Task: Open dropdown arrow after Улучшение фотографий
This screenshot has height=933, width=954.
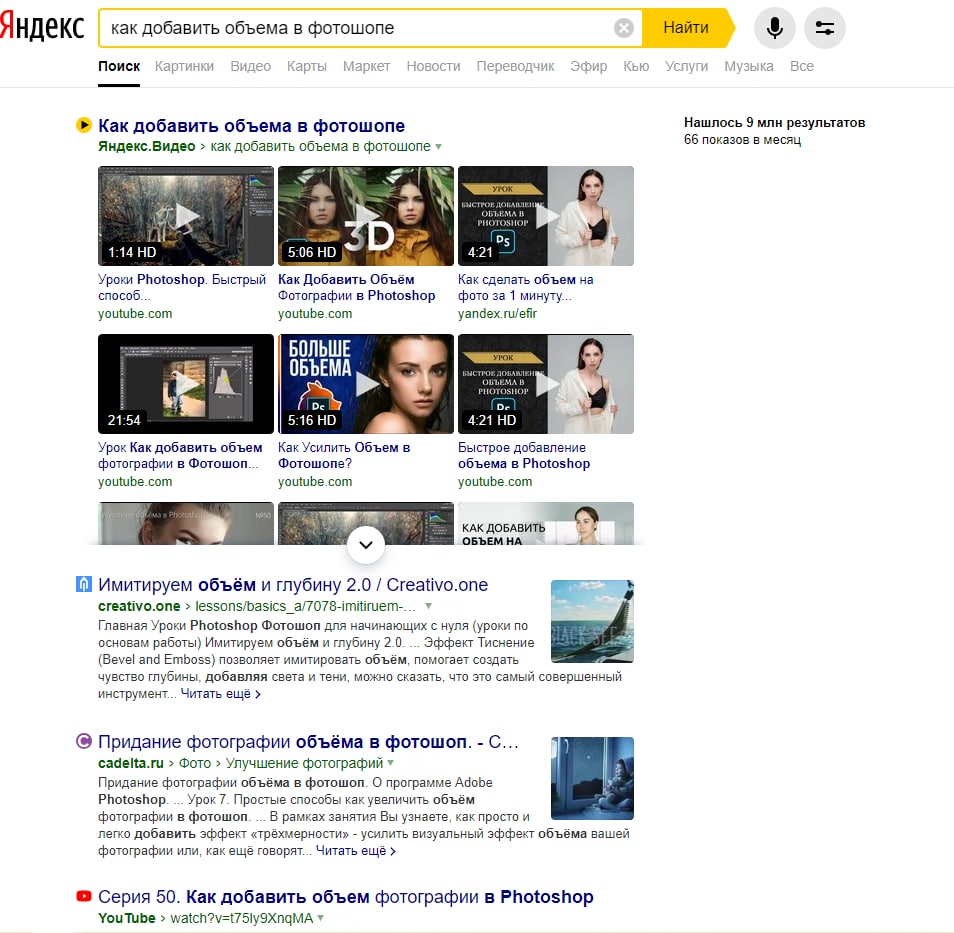Action: click(x=391, y=763)
